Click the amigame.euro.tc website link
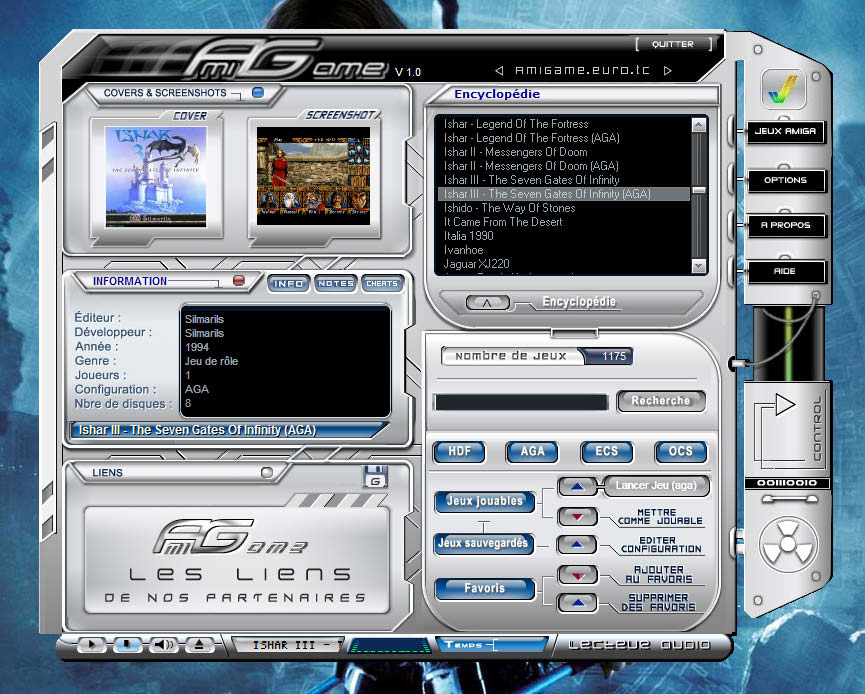This screenshot has width=865, height=694. pyautogui.click(x=583, y=71)
